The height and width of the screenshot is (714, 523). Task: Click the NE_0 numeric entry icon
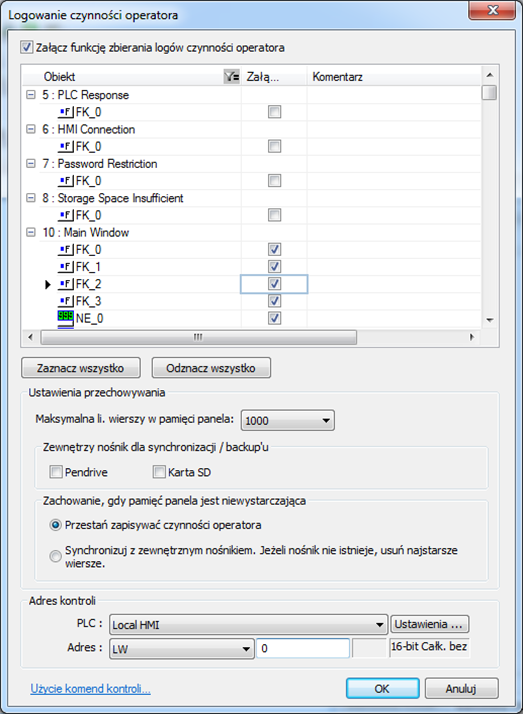click(66, 317)
